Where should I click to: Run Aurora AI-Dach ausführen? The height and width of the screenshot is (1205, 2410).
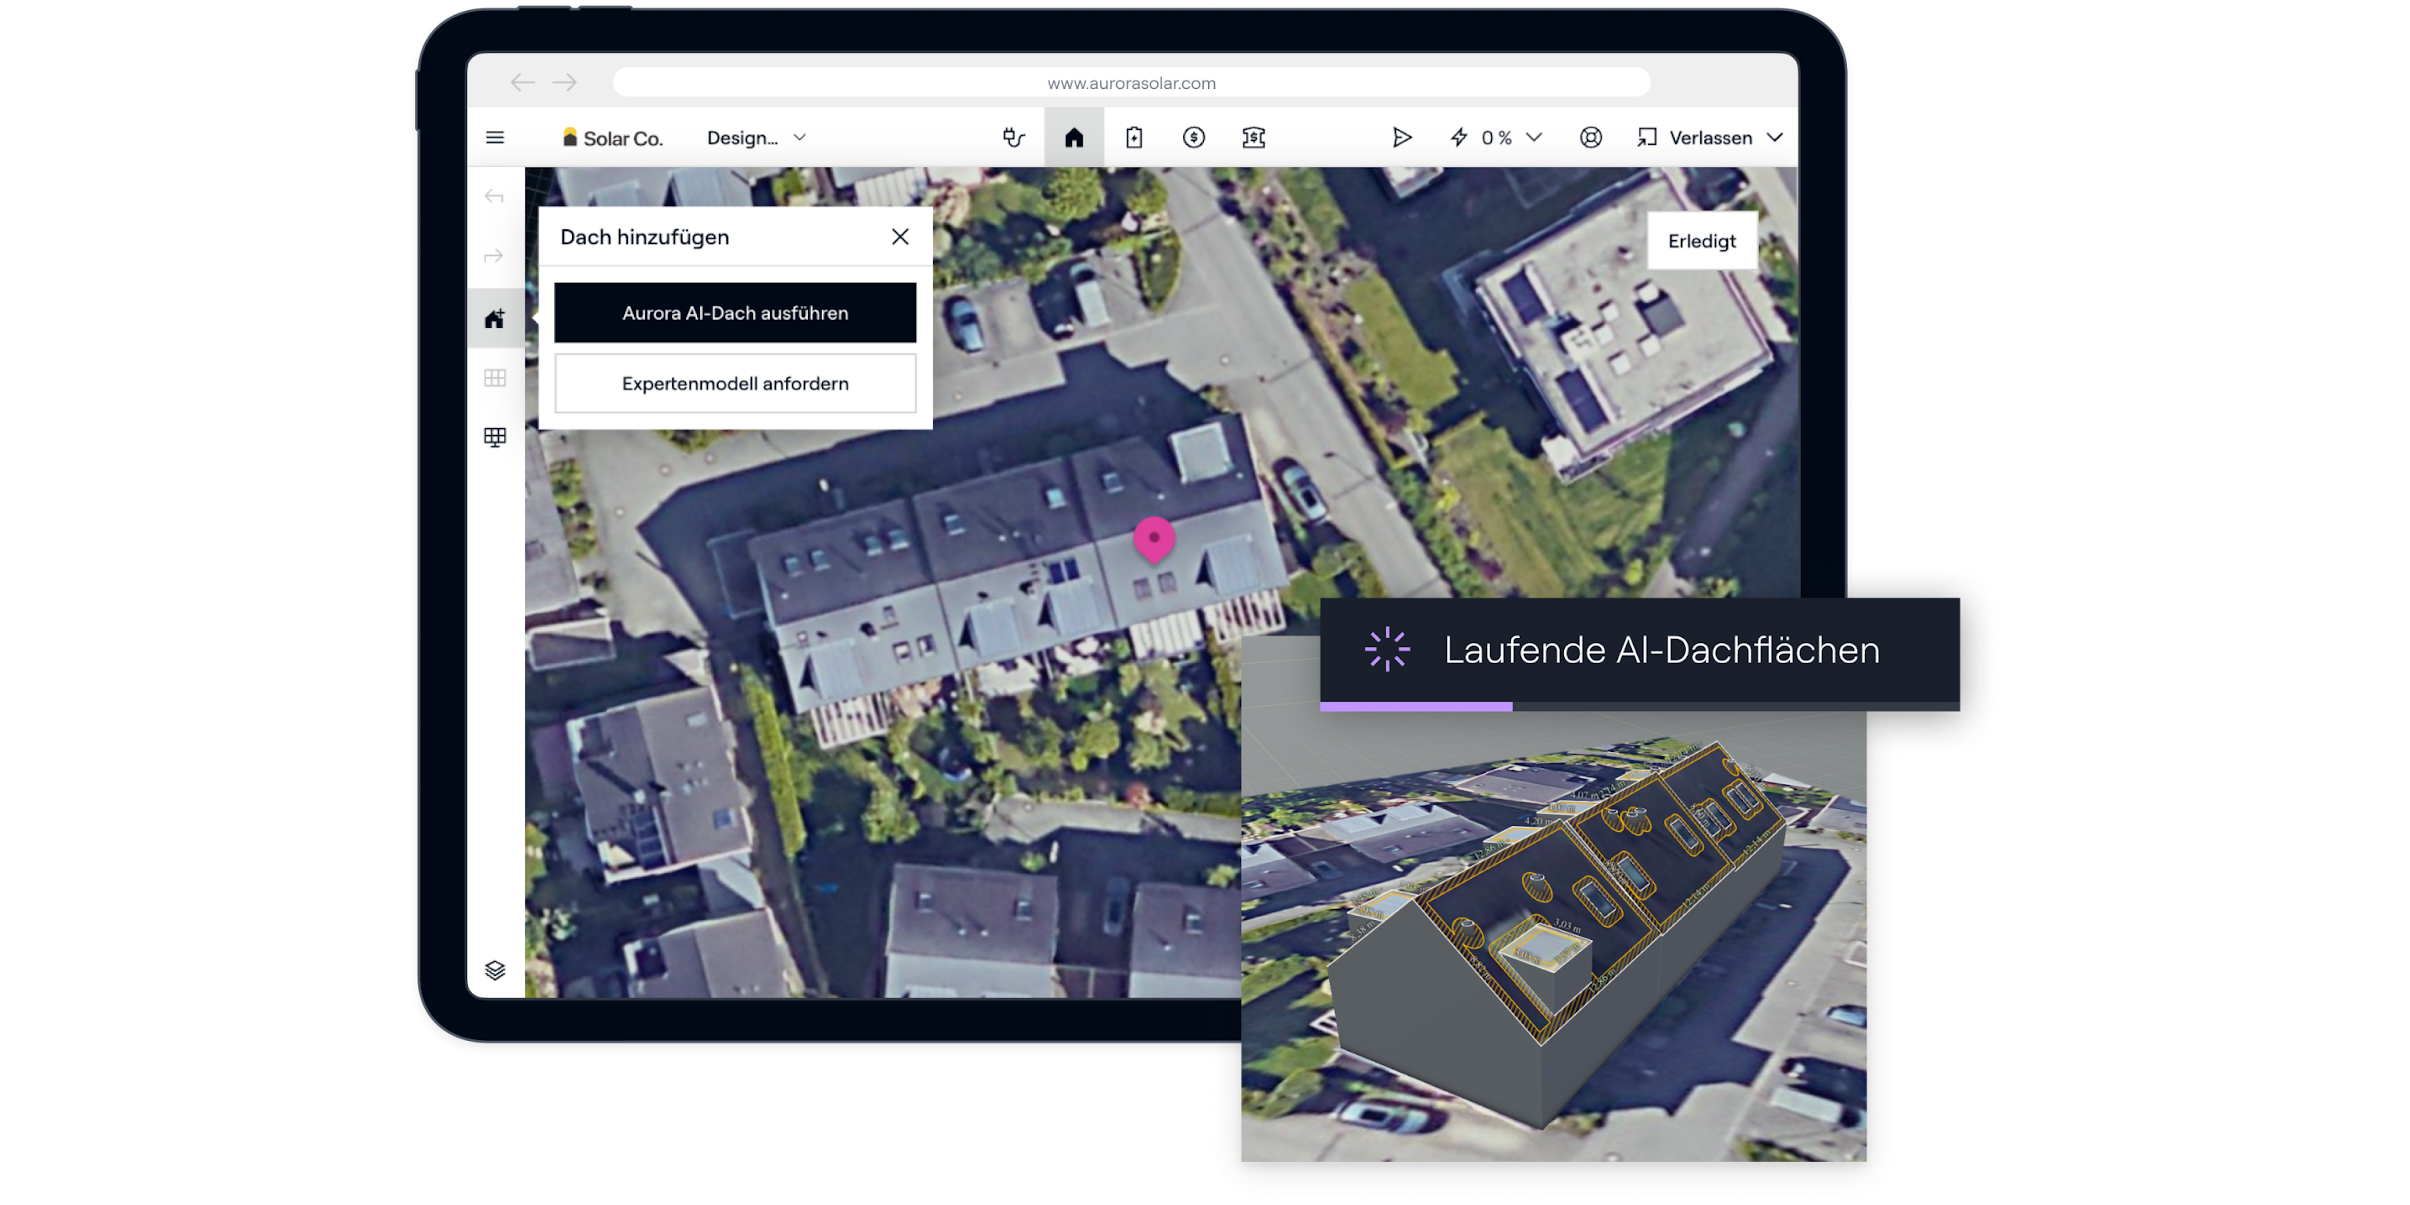(735, 312)
